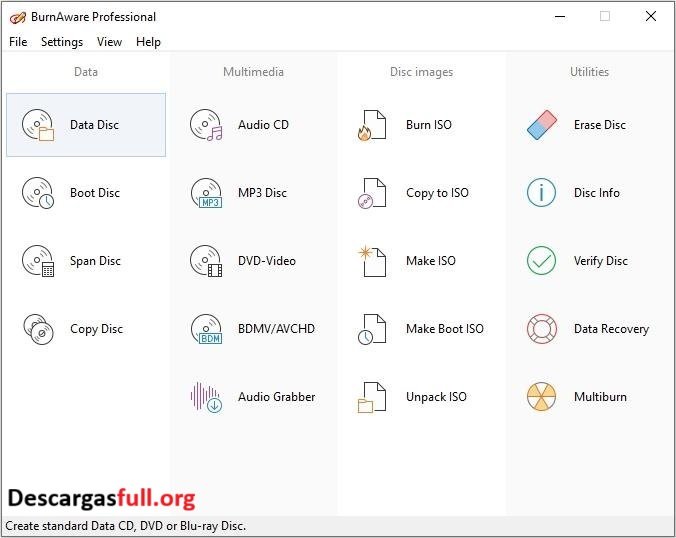Open the Help menu
676x538 pixels.
pyautogui.click(x=148, y=42)
